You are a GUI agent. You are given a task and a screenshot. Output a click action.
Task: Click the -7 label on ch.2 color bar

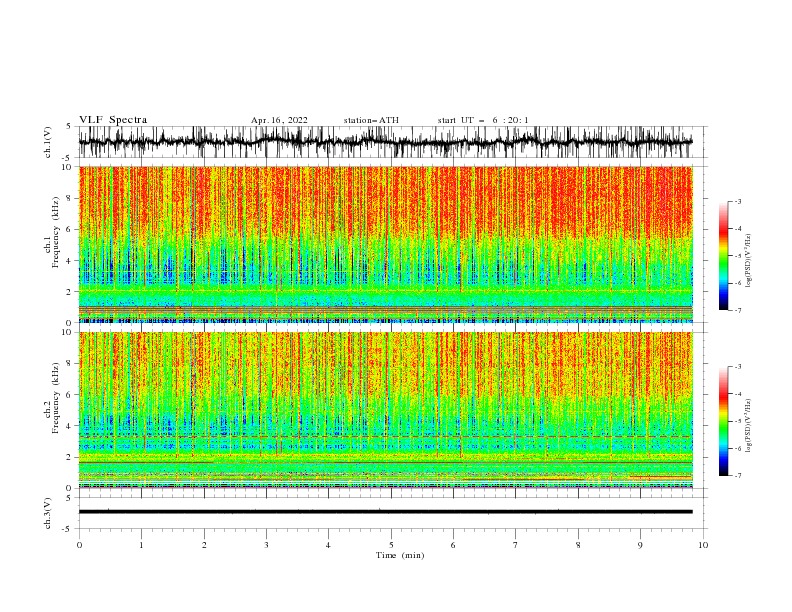[x=738, y=476]
